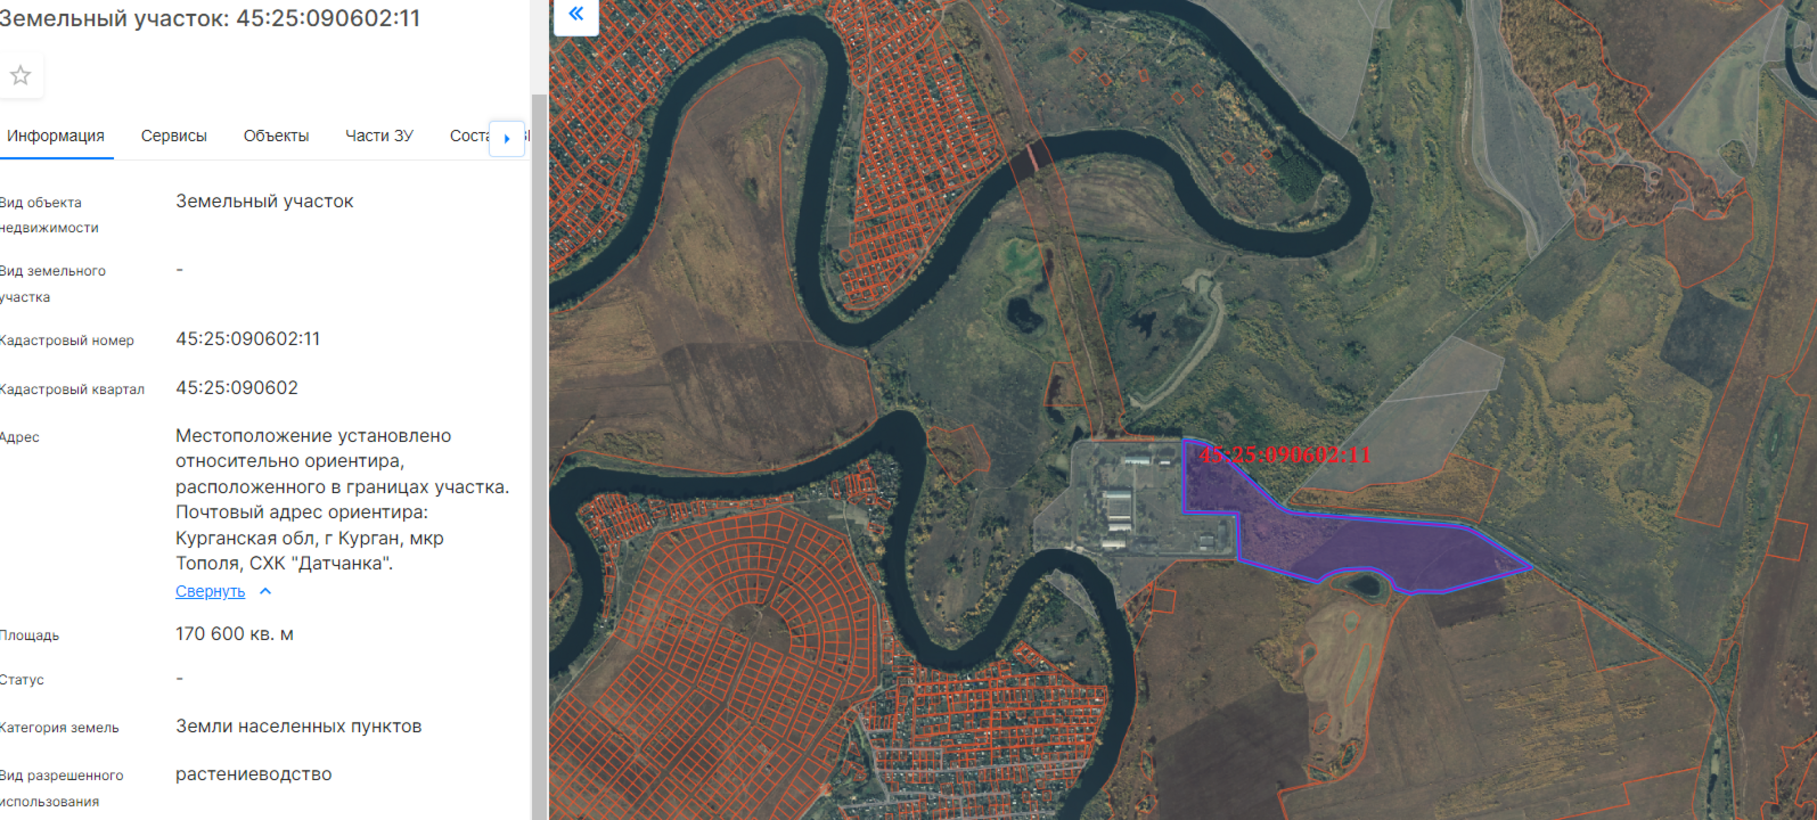Switch to the Информация tab

click(x=56, y=136)
